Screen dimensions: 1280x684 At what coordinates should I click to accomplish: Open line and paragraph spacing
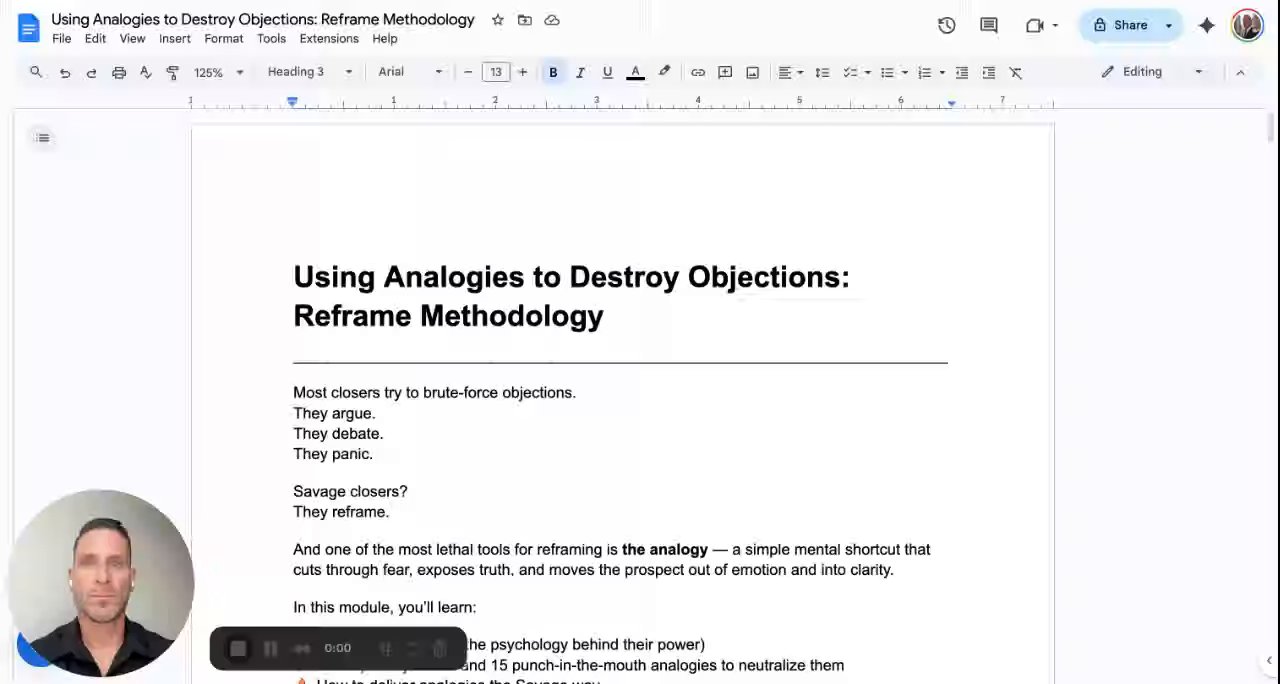[822, 72]
